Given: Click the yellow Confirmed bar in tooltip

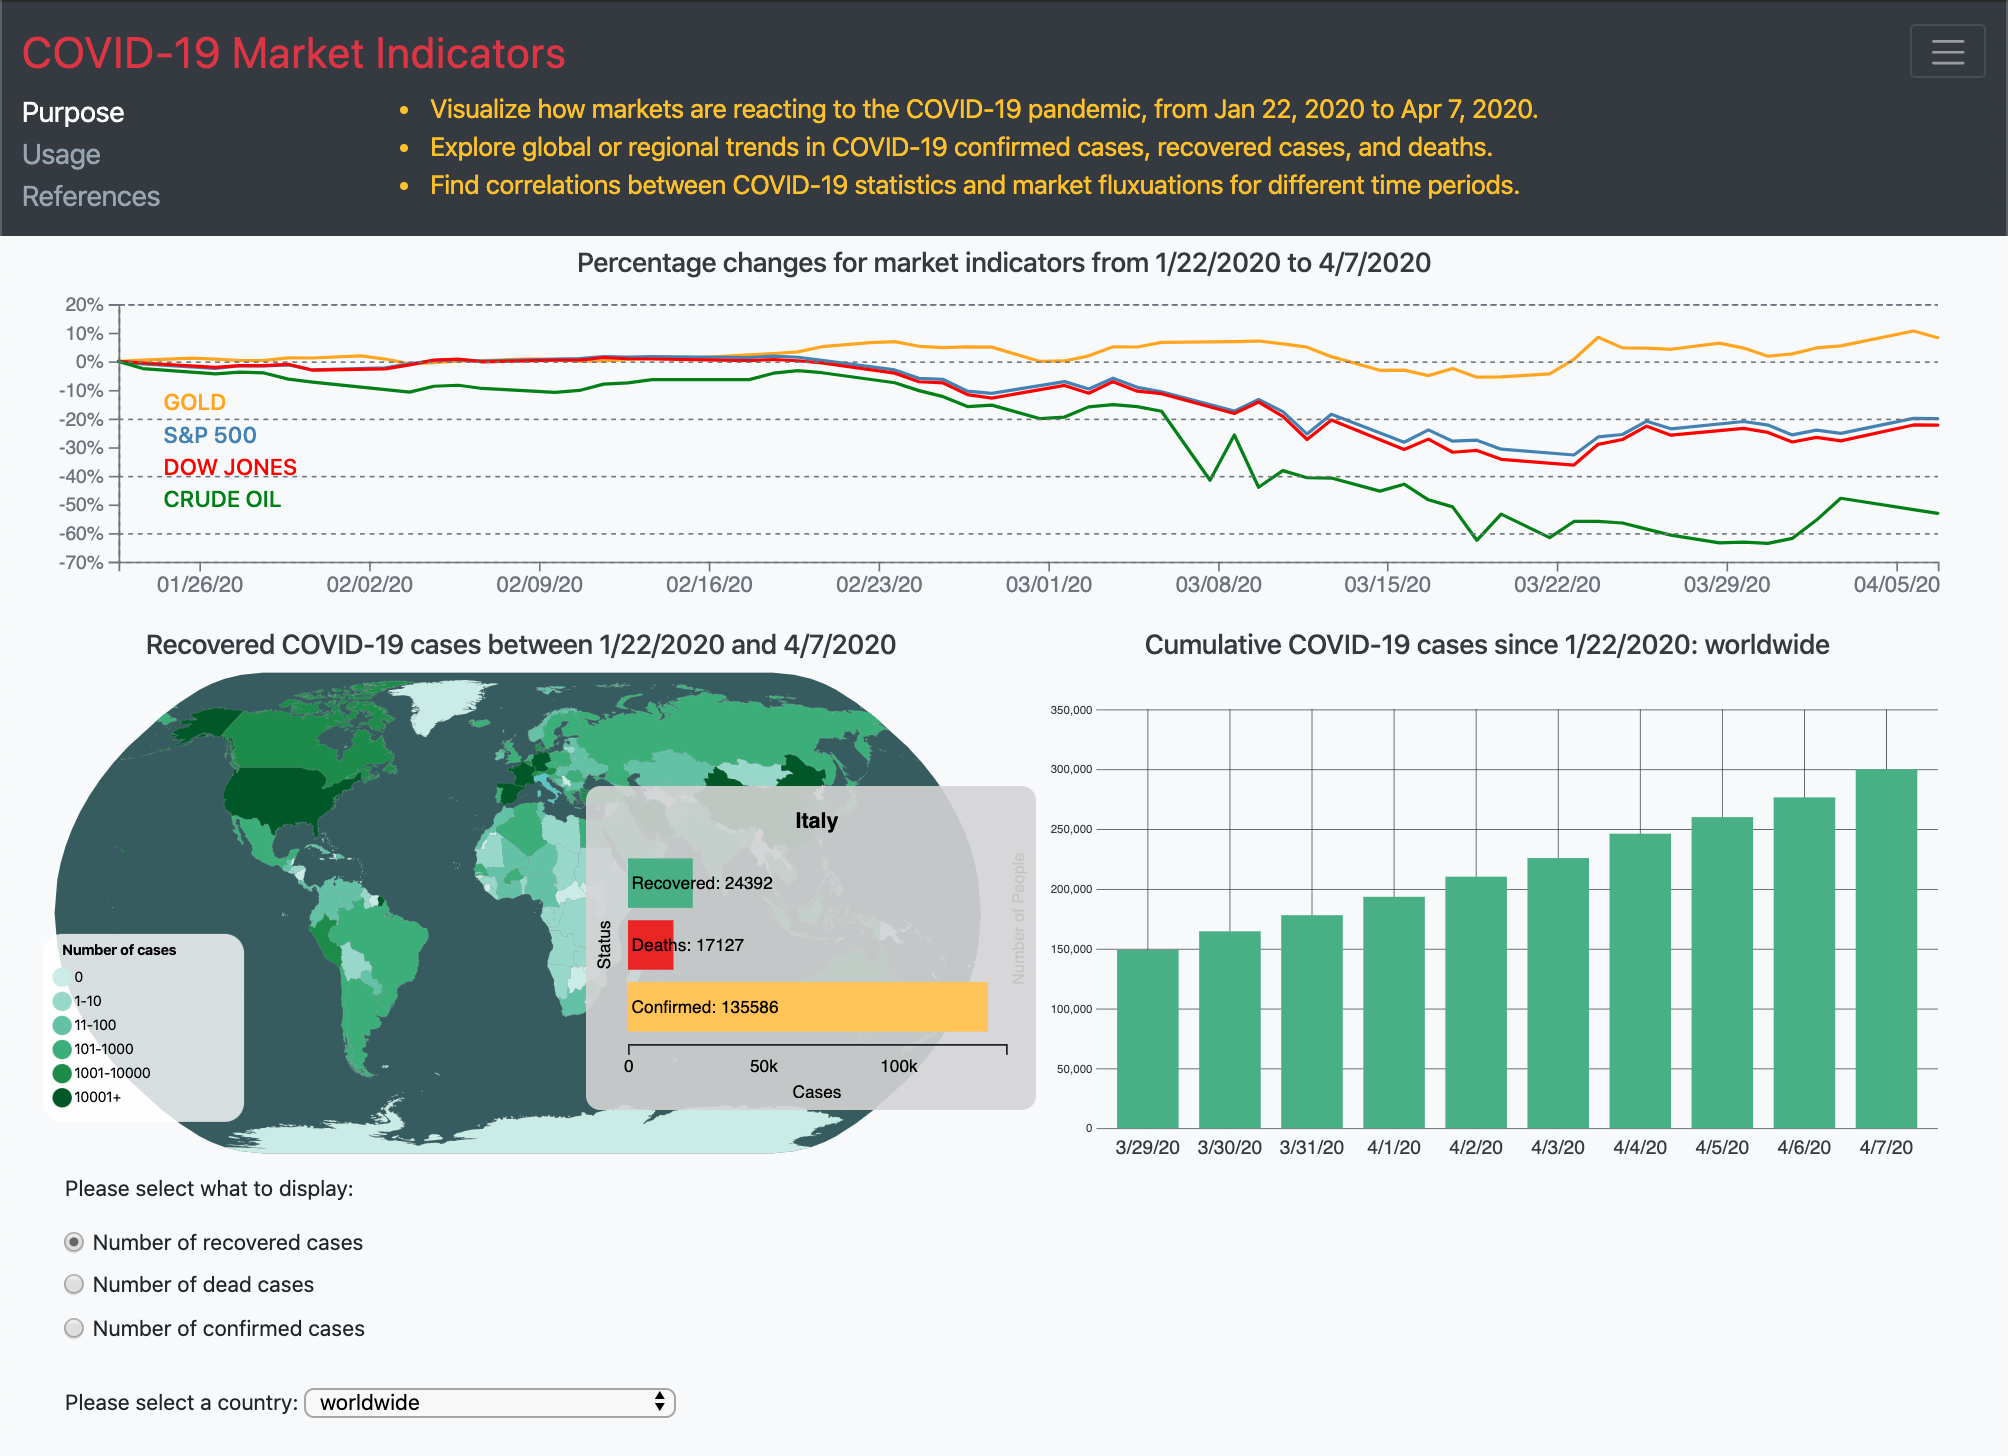Looking at the screenshot, I should click(x=806, y=1007).
